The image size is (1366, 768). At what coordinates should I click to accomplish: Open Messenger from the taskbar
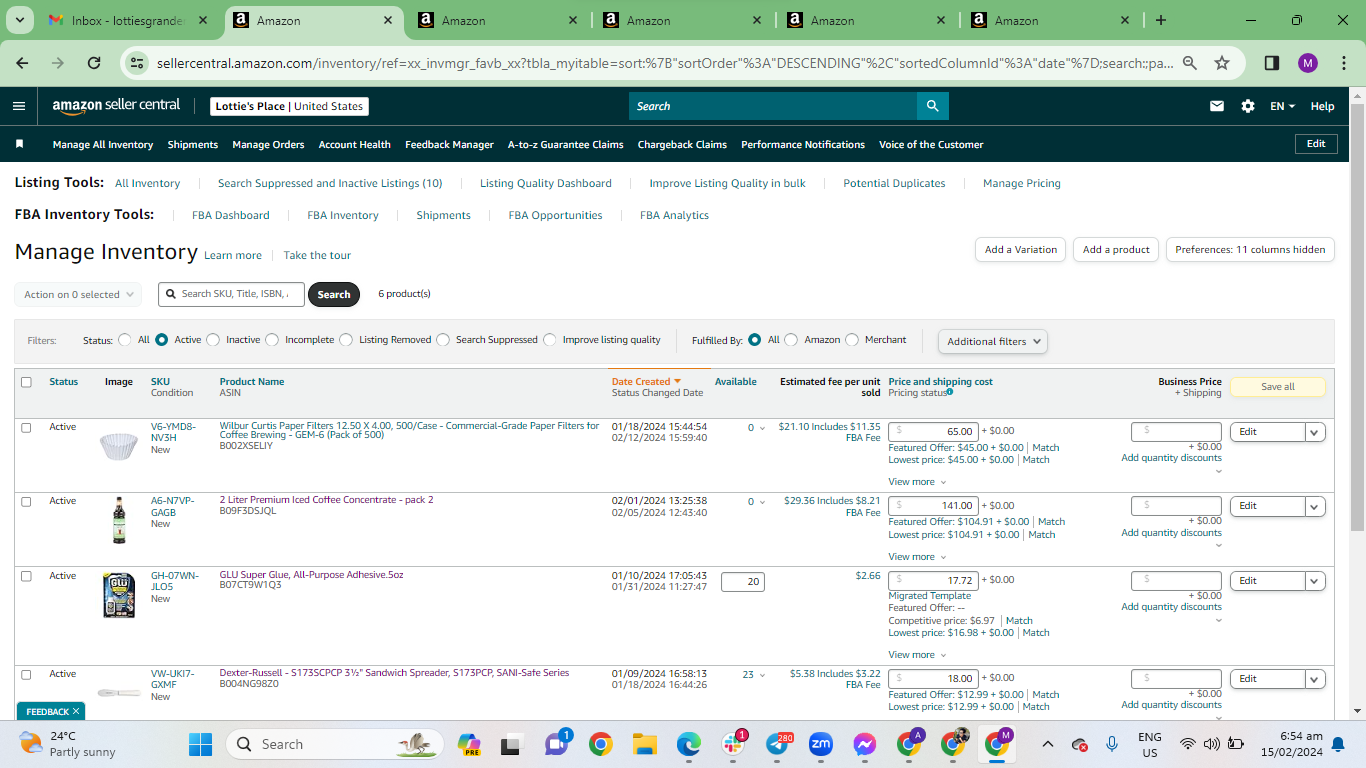click(865, 744)
